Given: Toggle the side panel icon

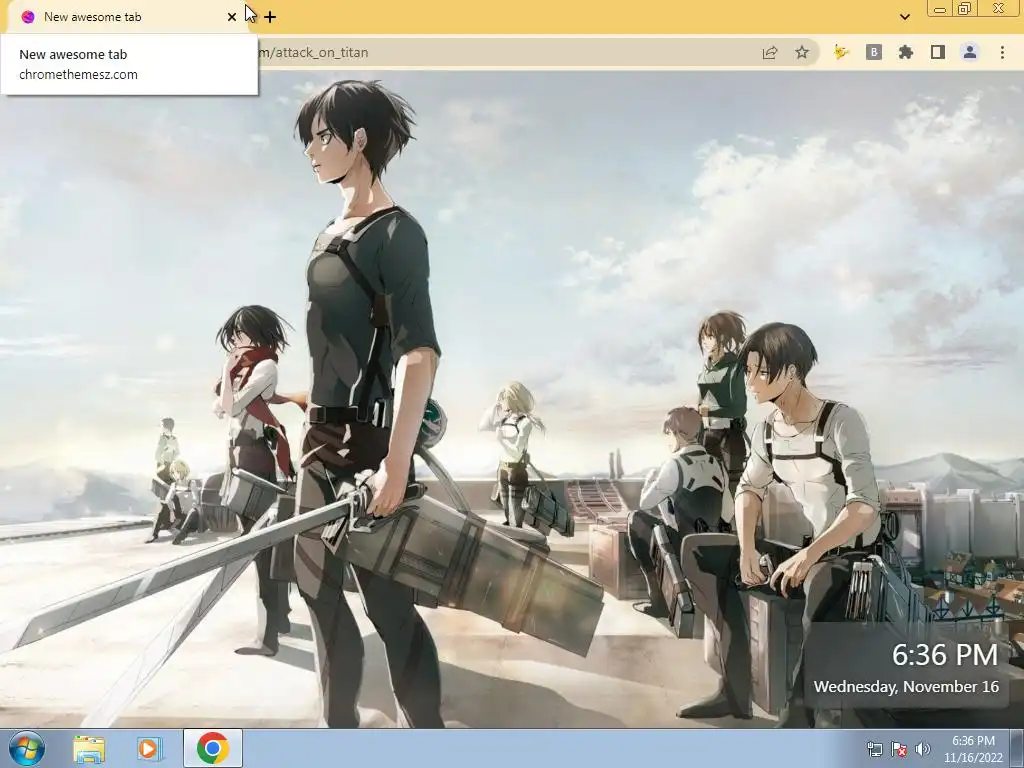Looking at the screenshot, I should 938,52.
